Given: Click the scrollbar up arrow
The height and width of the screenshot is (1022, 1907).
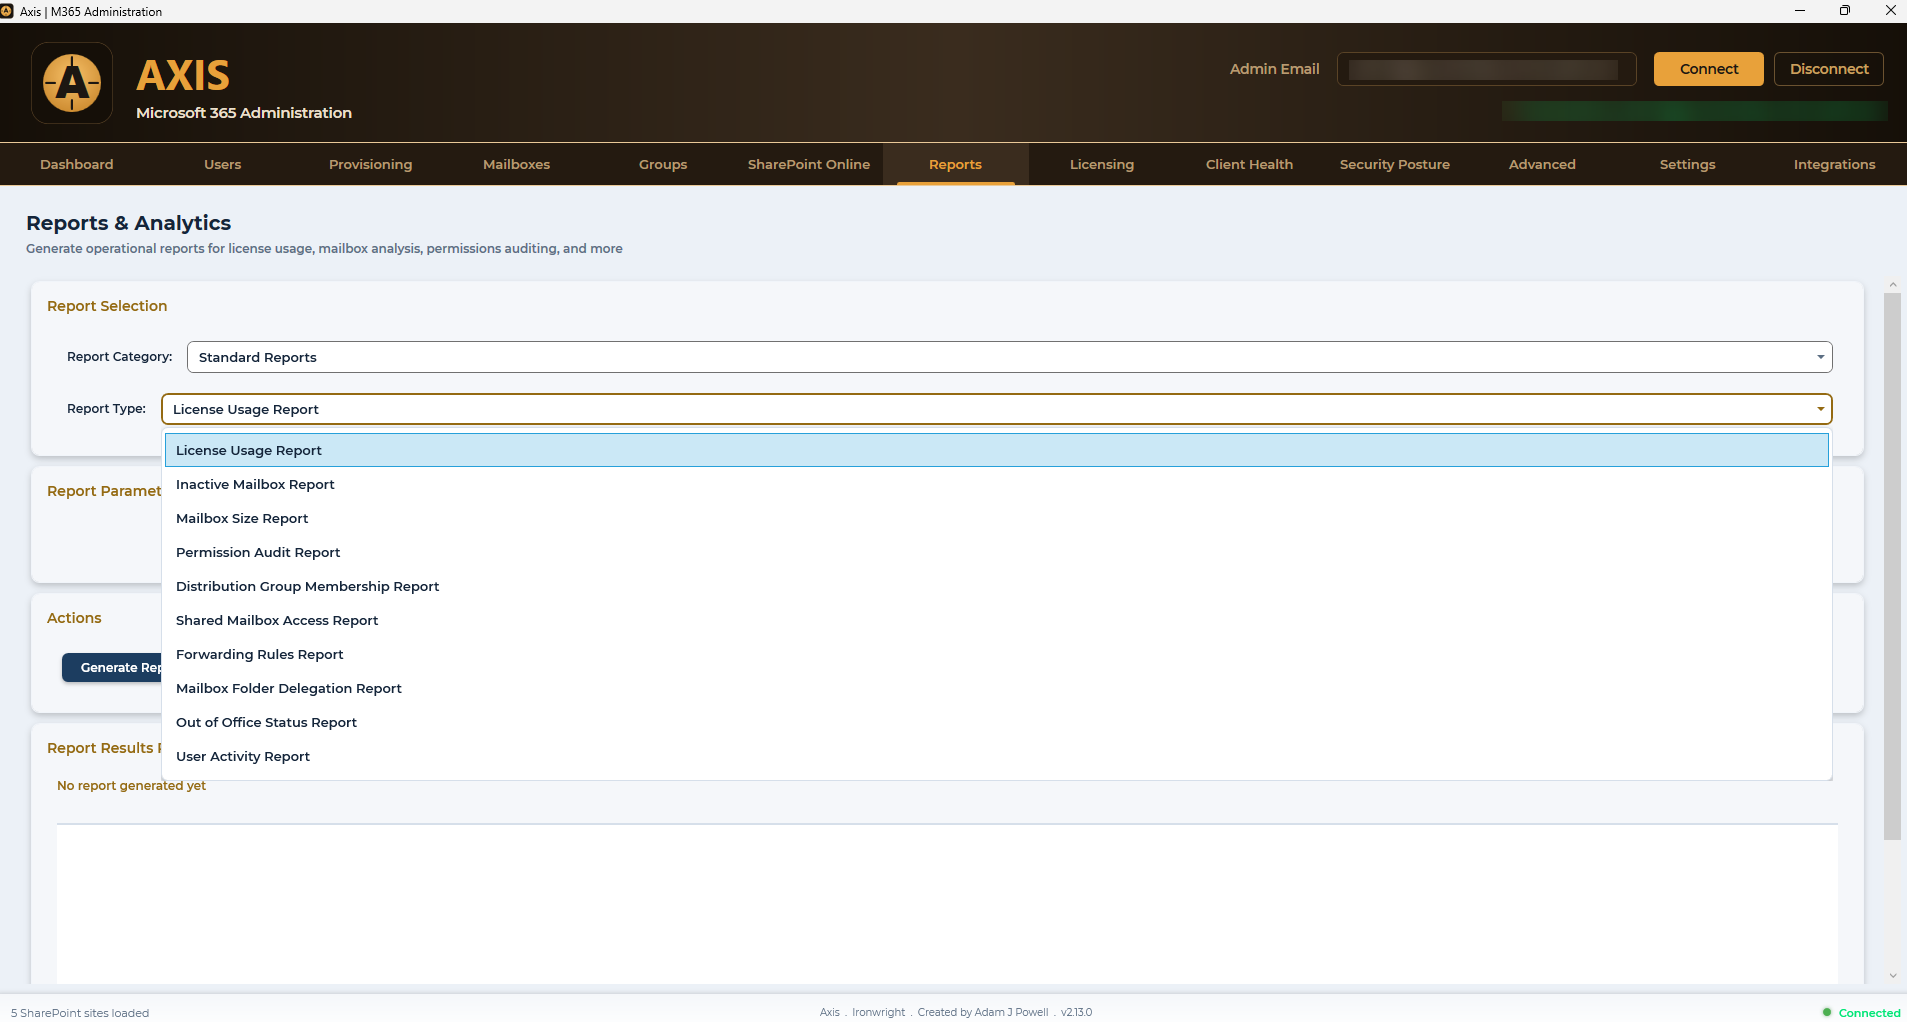Looking at the screenshot, I should click(1892, 285).
